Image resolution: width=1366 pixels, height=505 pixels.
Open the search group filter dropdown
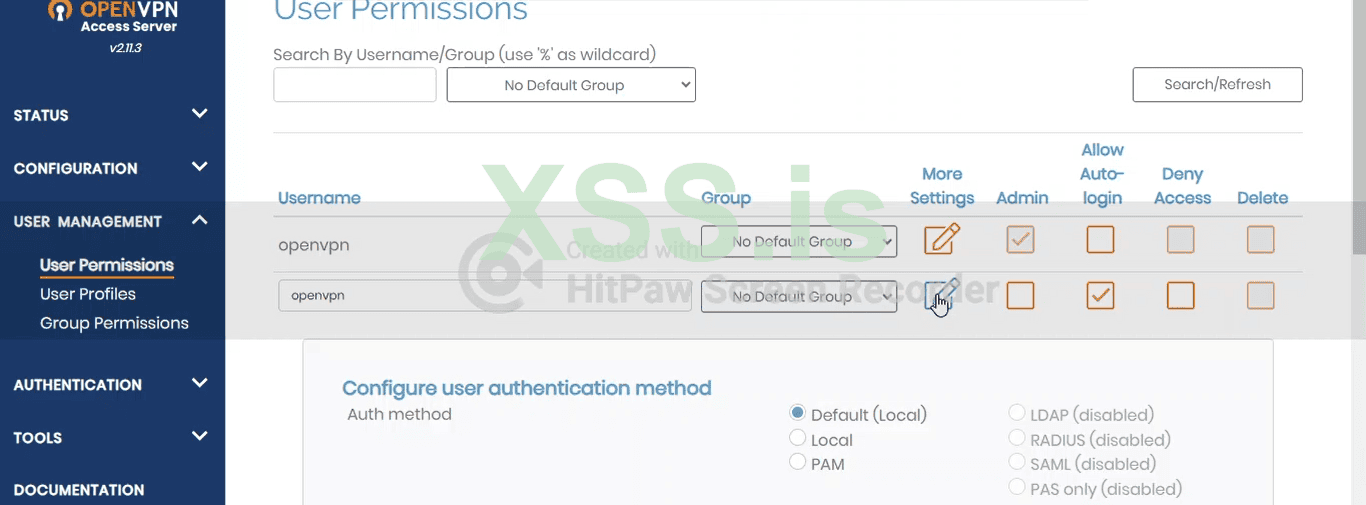(x=571, y=85)
